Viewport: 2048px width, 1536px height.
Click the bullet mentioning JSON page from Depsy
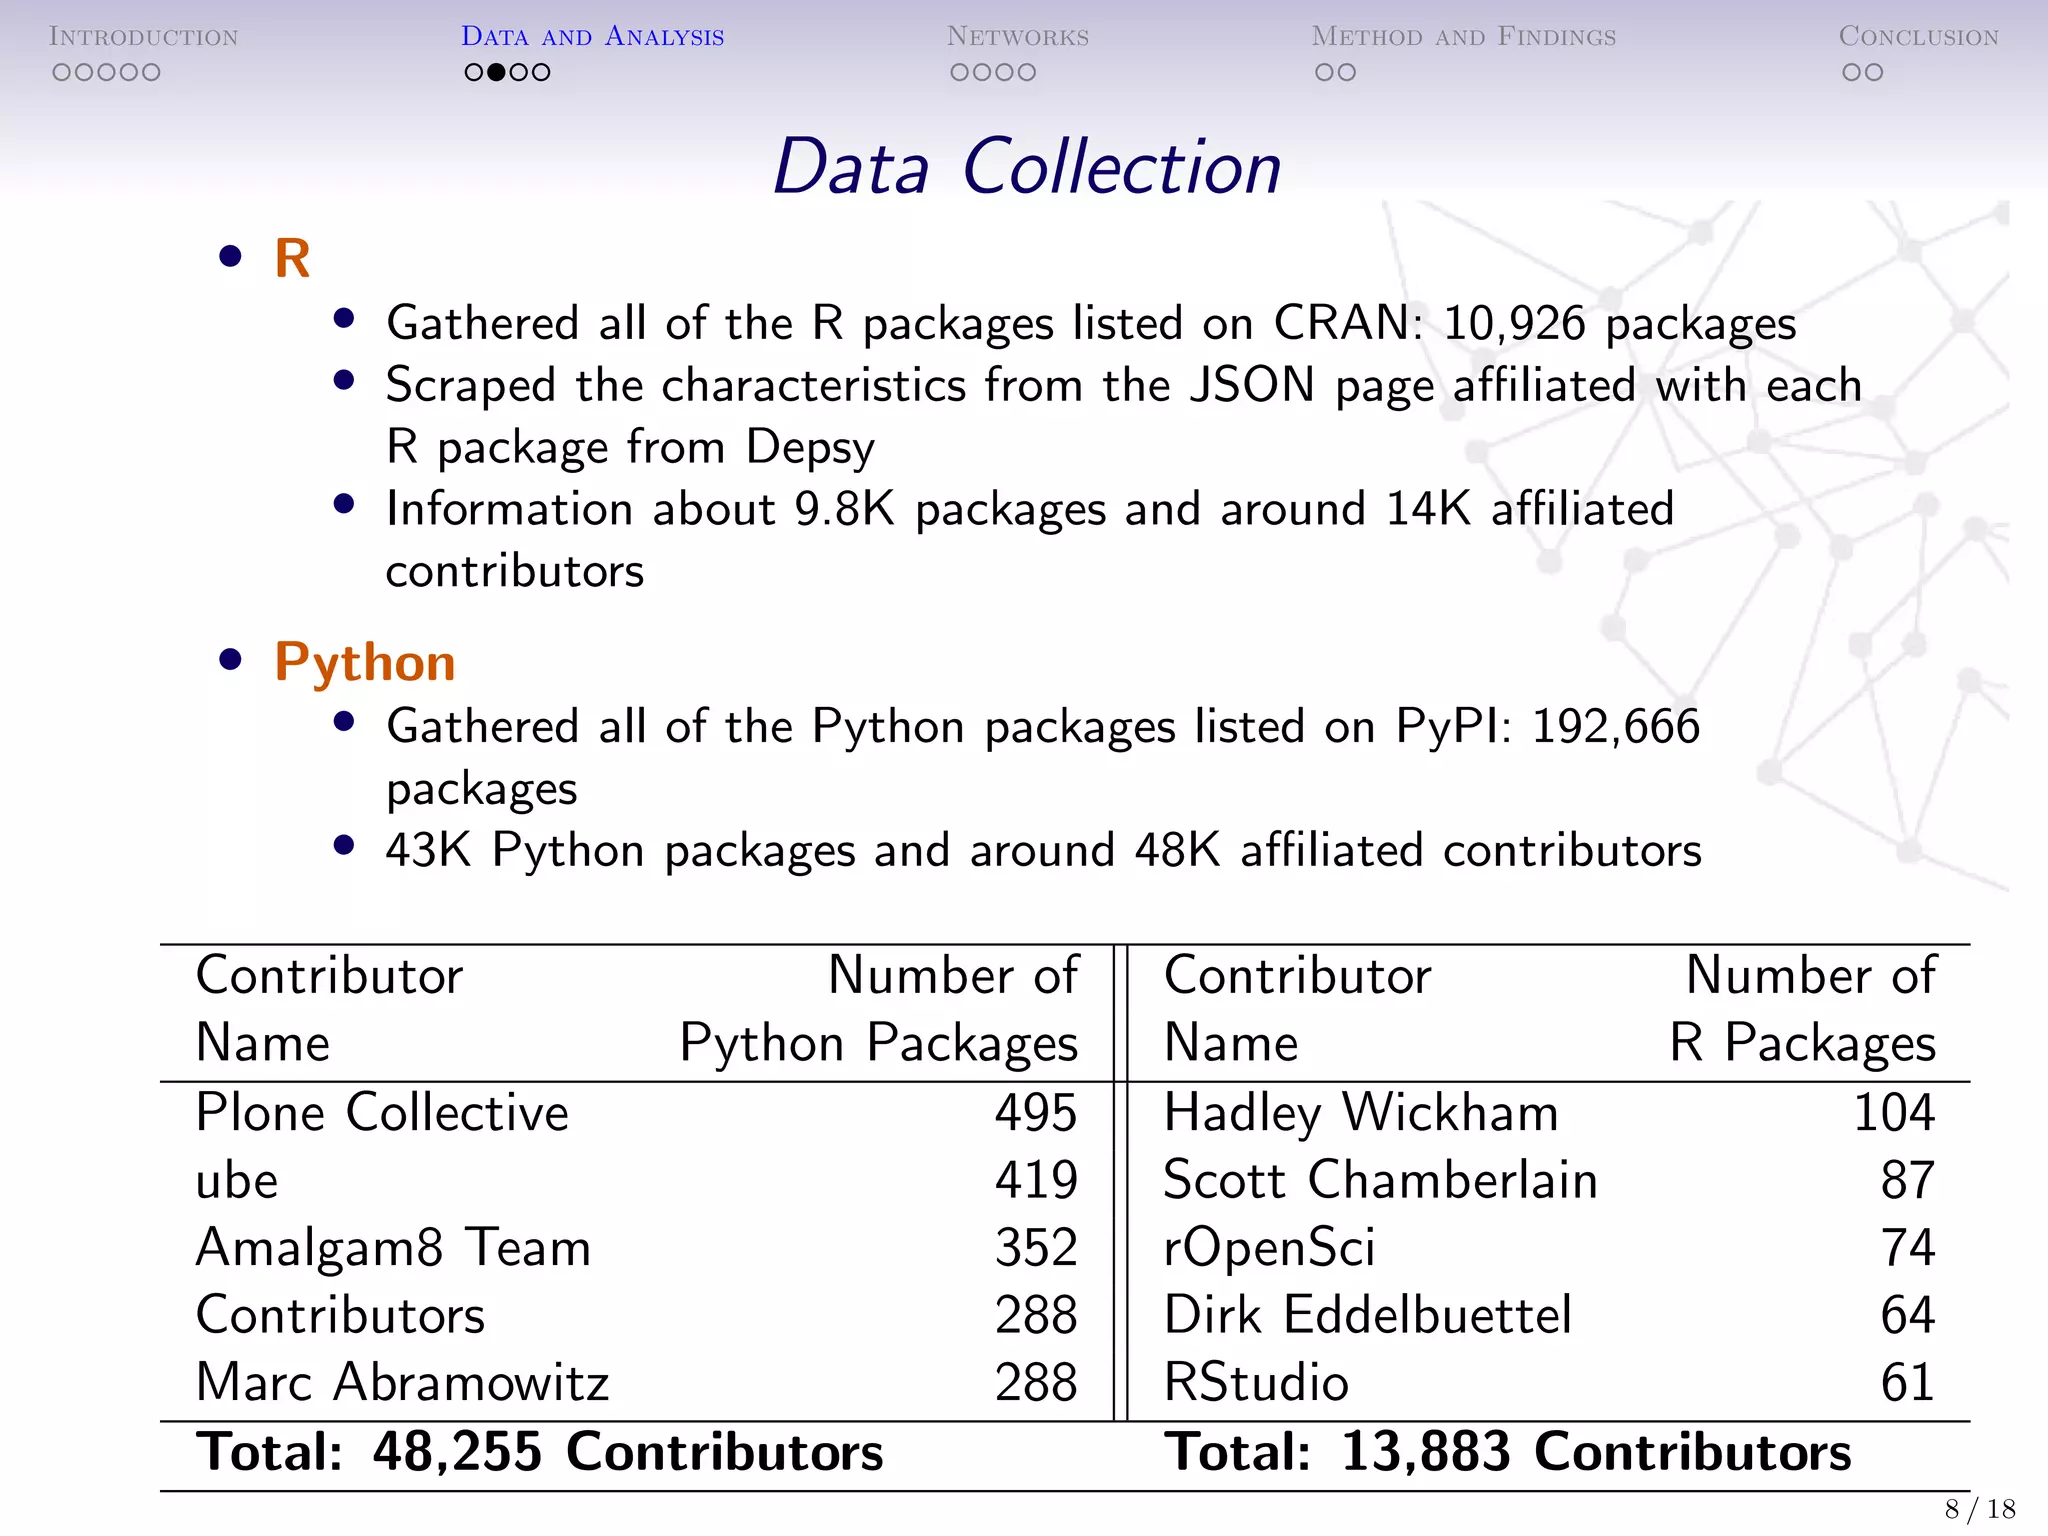(1124, 416)
